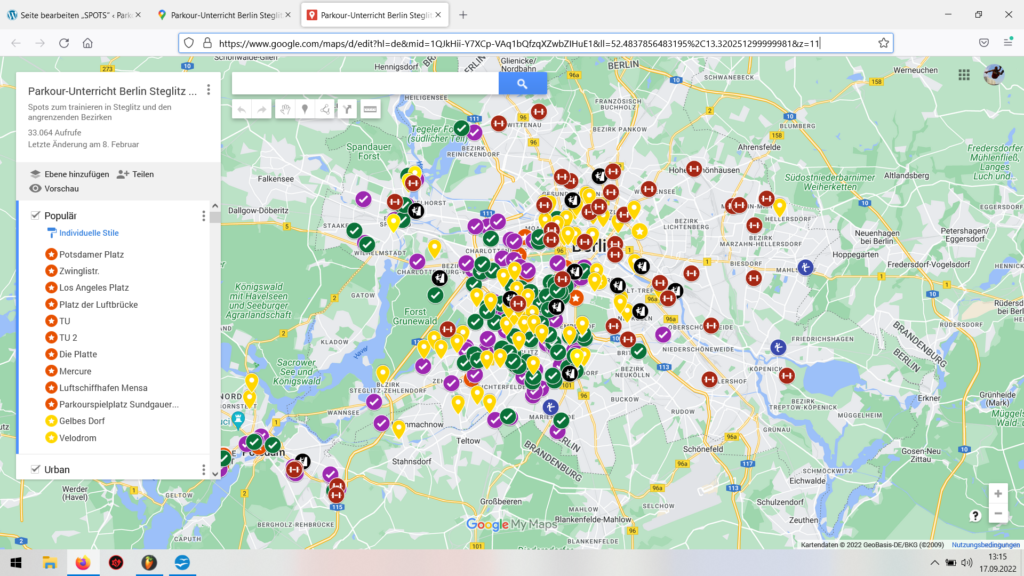Open the map title options menu
Screen dimensions: 1024x576
[x=208, y=90]
